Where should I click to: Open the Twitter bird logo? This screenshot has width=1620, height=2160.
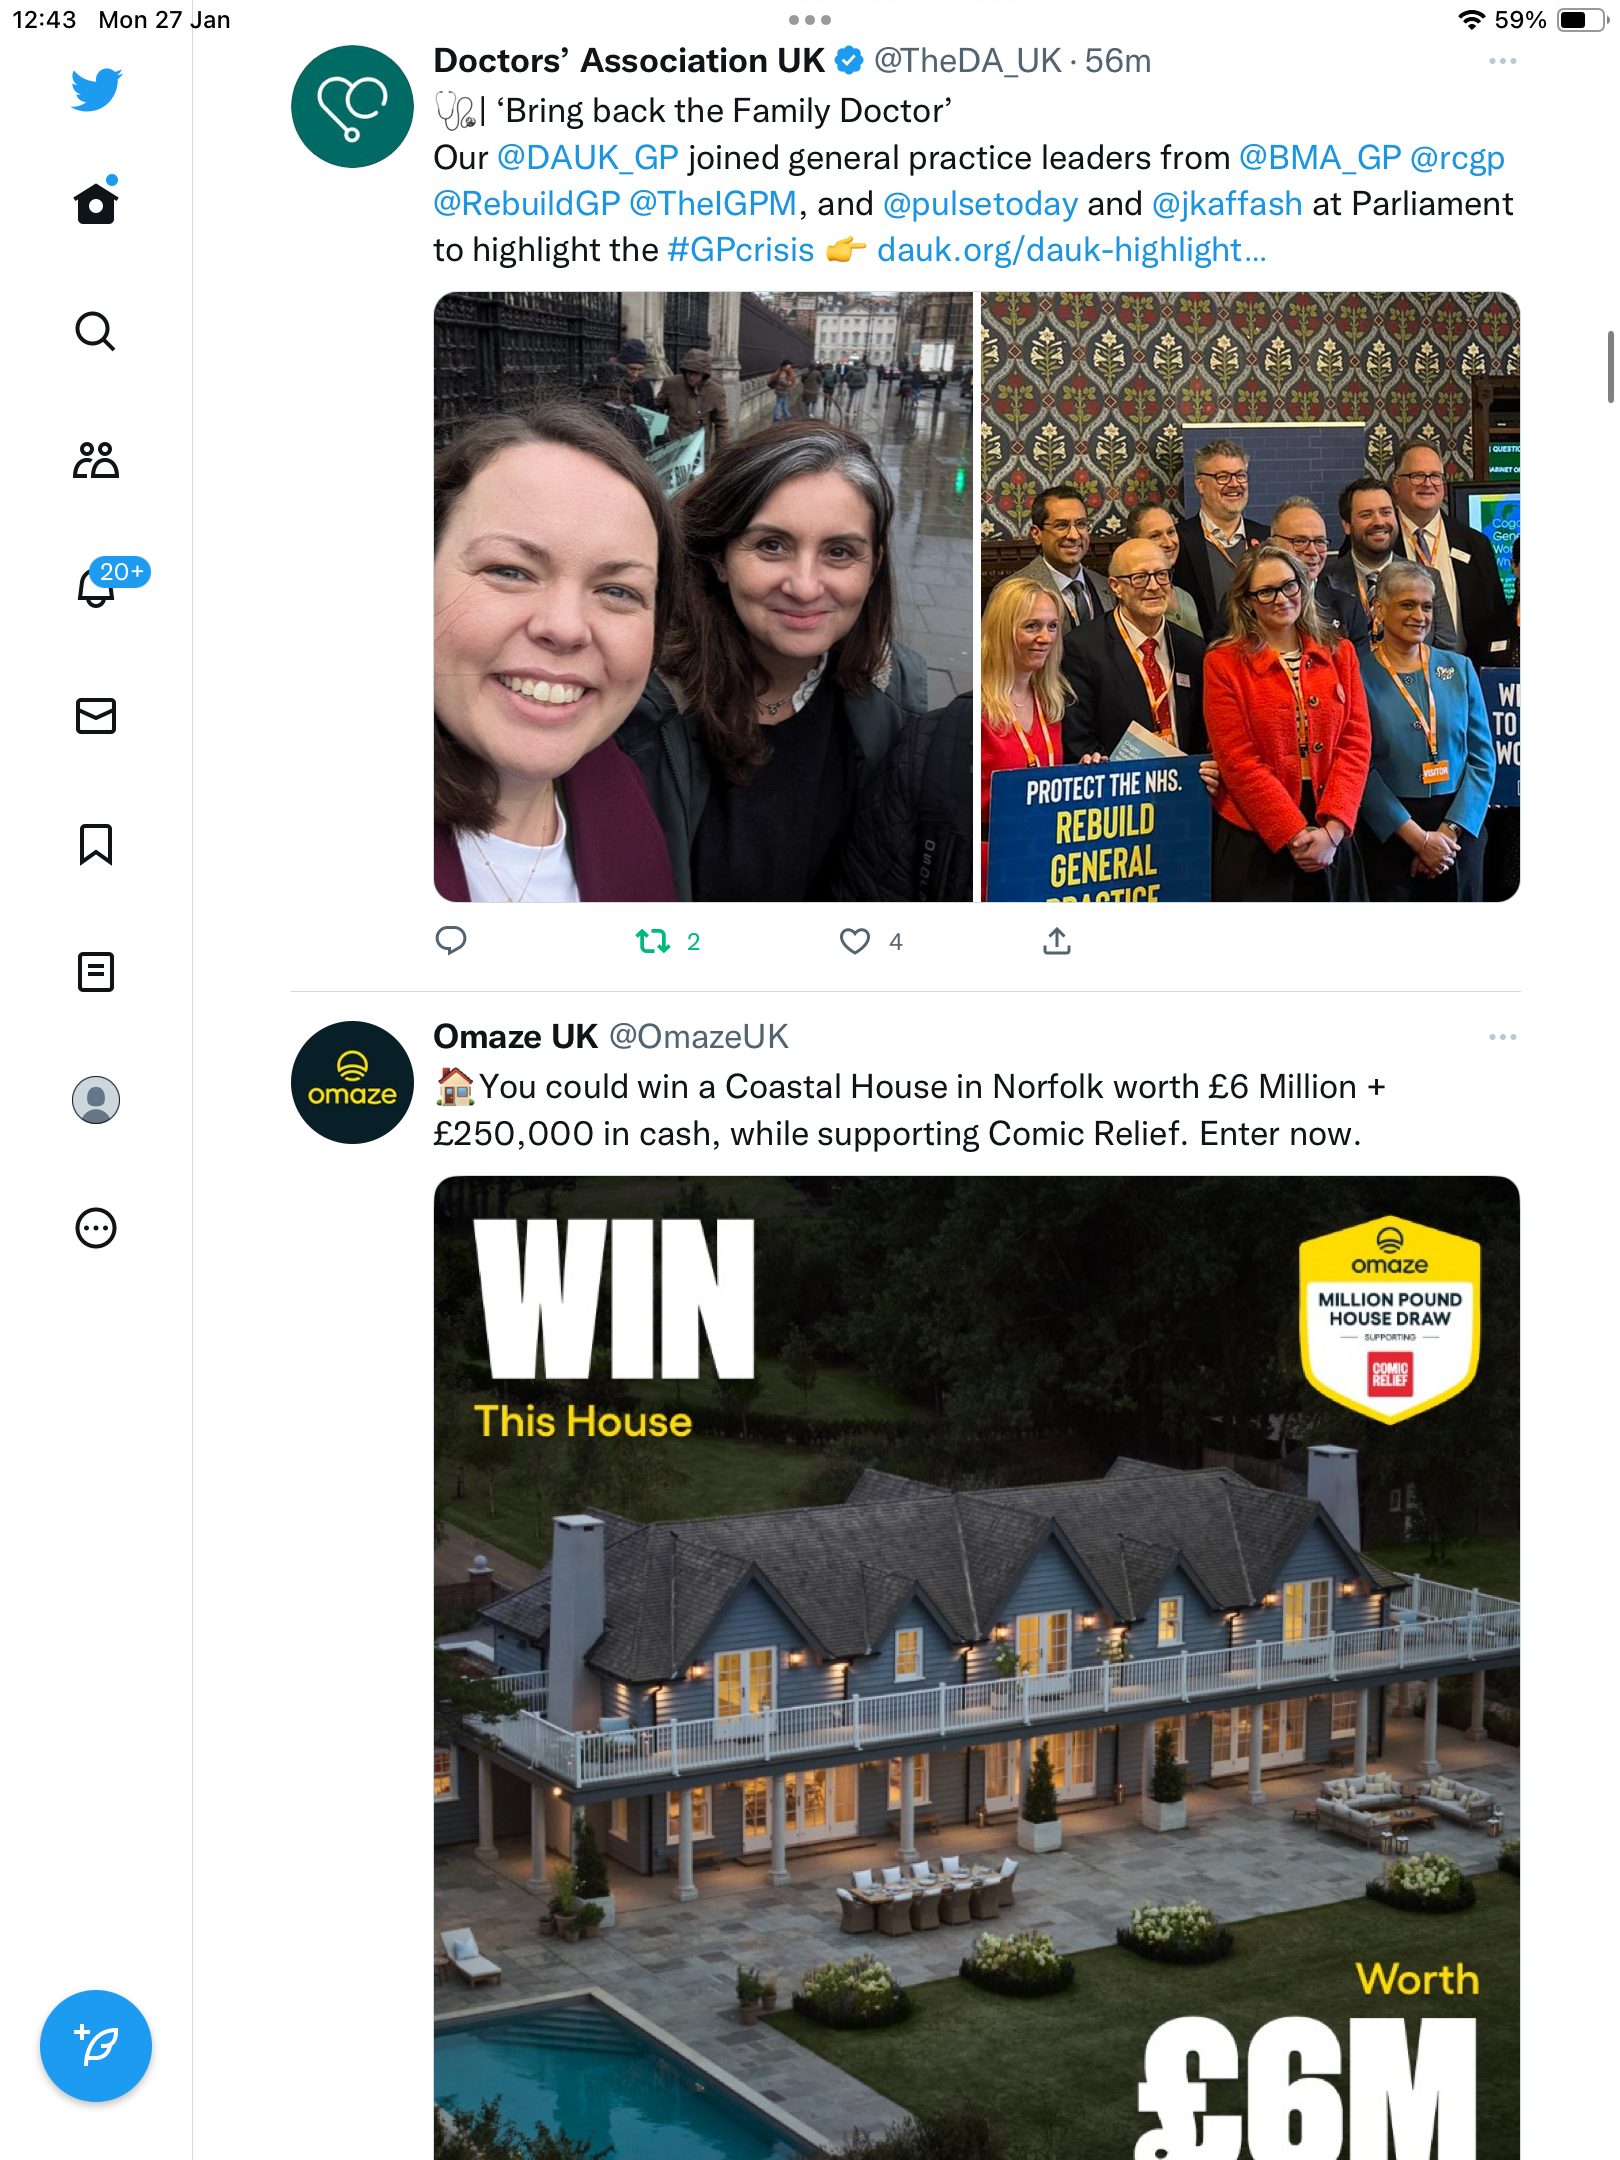click(96, 89)
